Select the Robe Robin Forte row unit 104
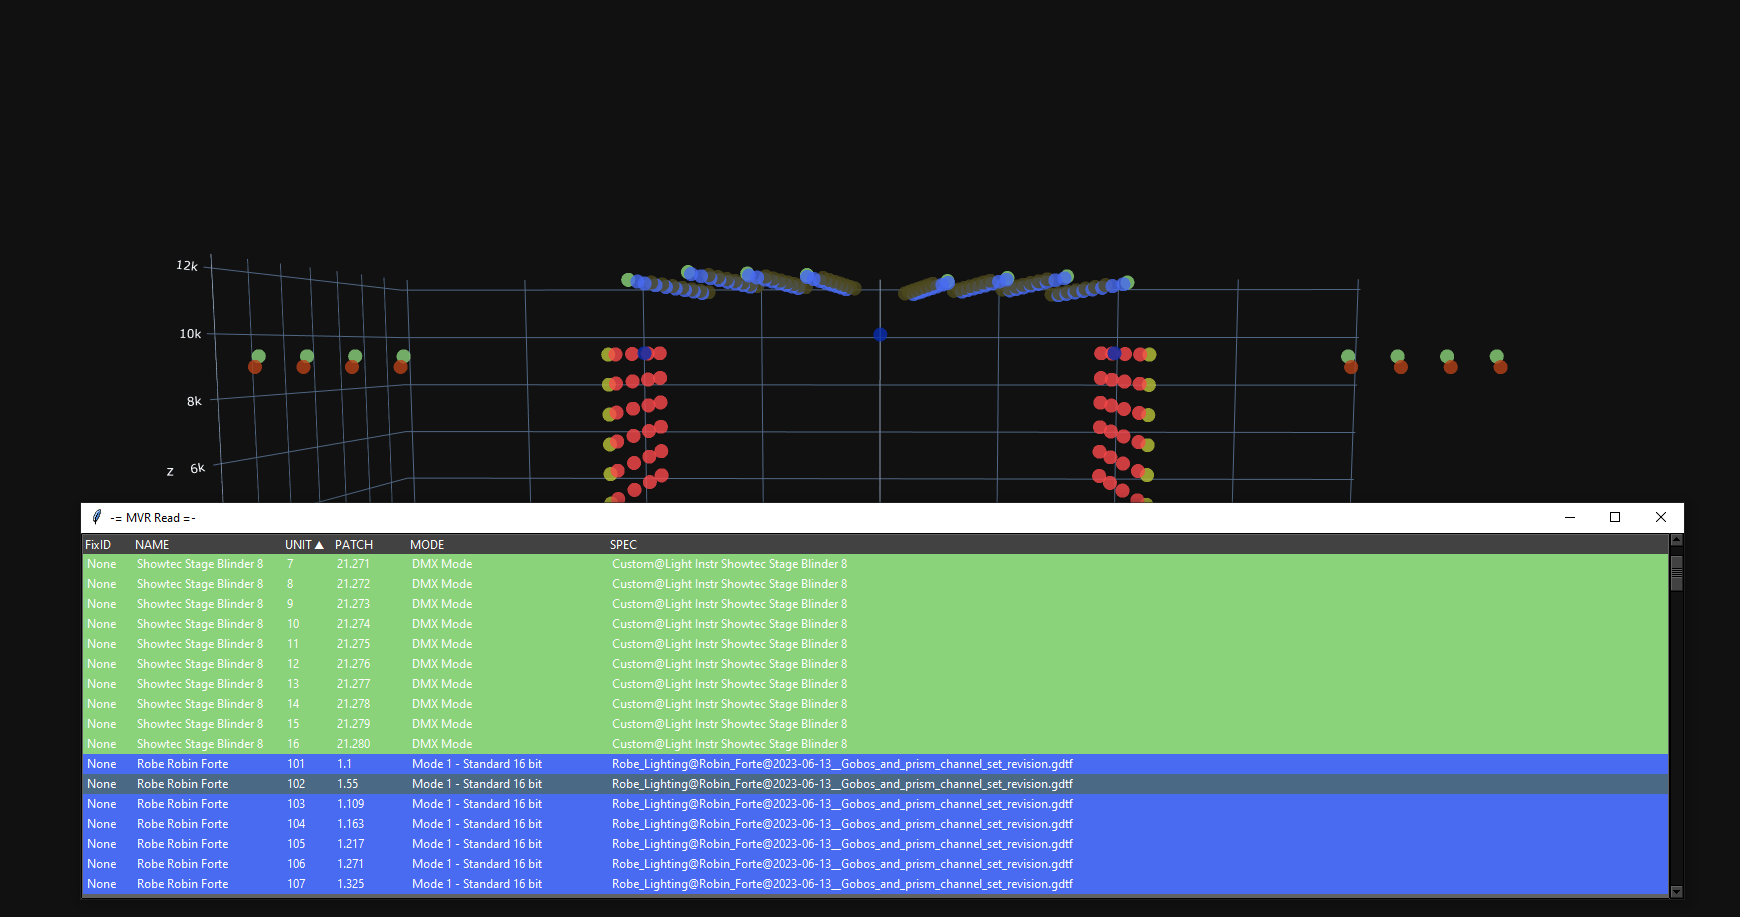The width and height of the screenshot is (1740, 917). coord(182,824)
